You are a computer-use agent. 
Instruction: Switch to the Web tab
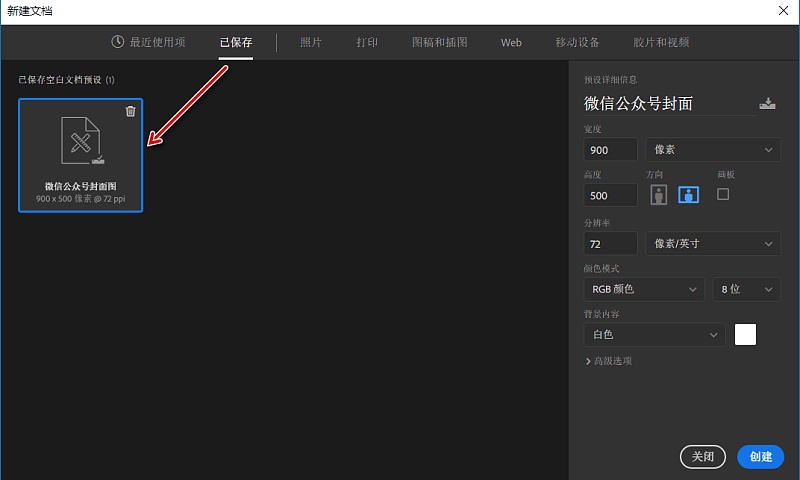pyautogui.click(x=511, y=43)
